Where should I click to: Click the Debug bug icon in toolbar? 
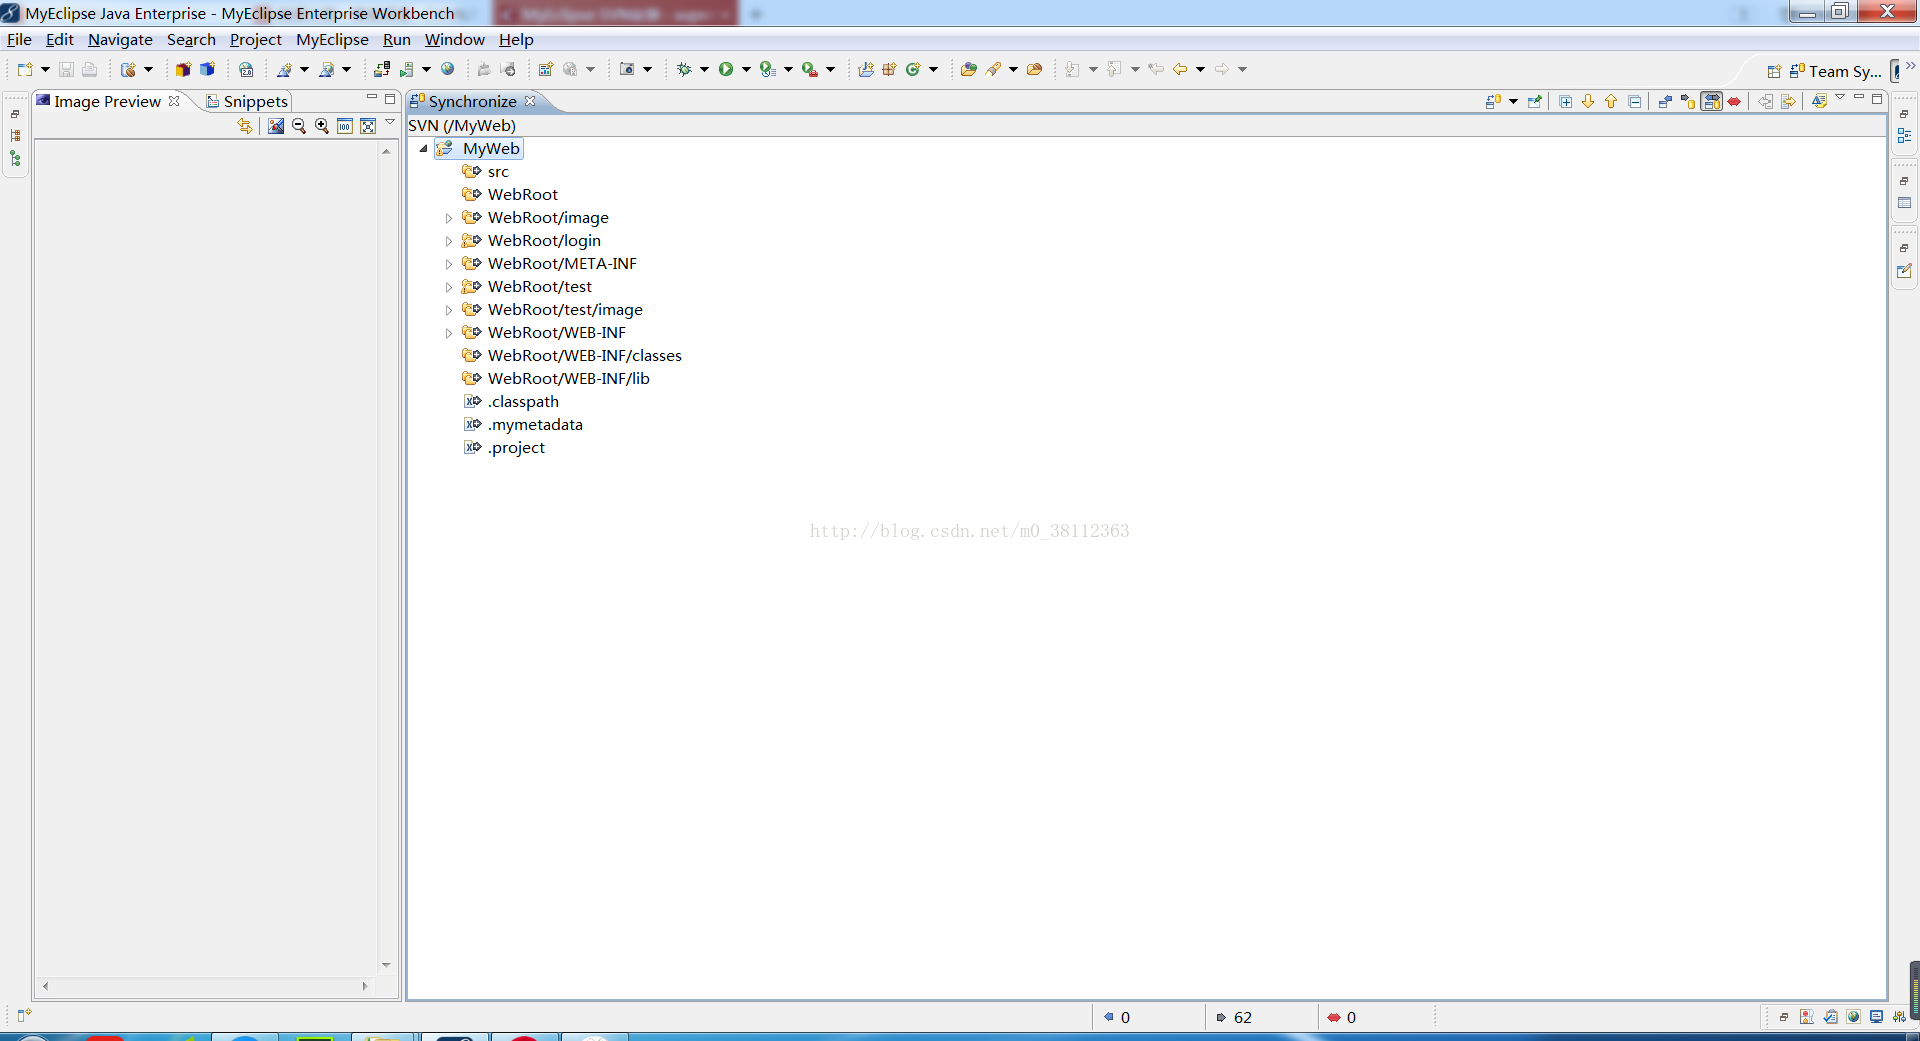pyautogui.click(x=684, y=69)
